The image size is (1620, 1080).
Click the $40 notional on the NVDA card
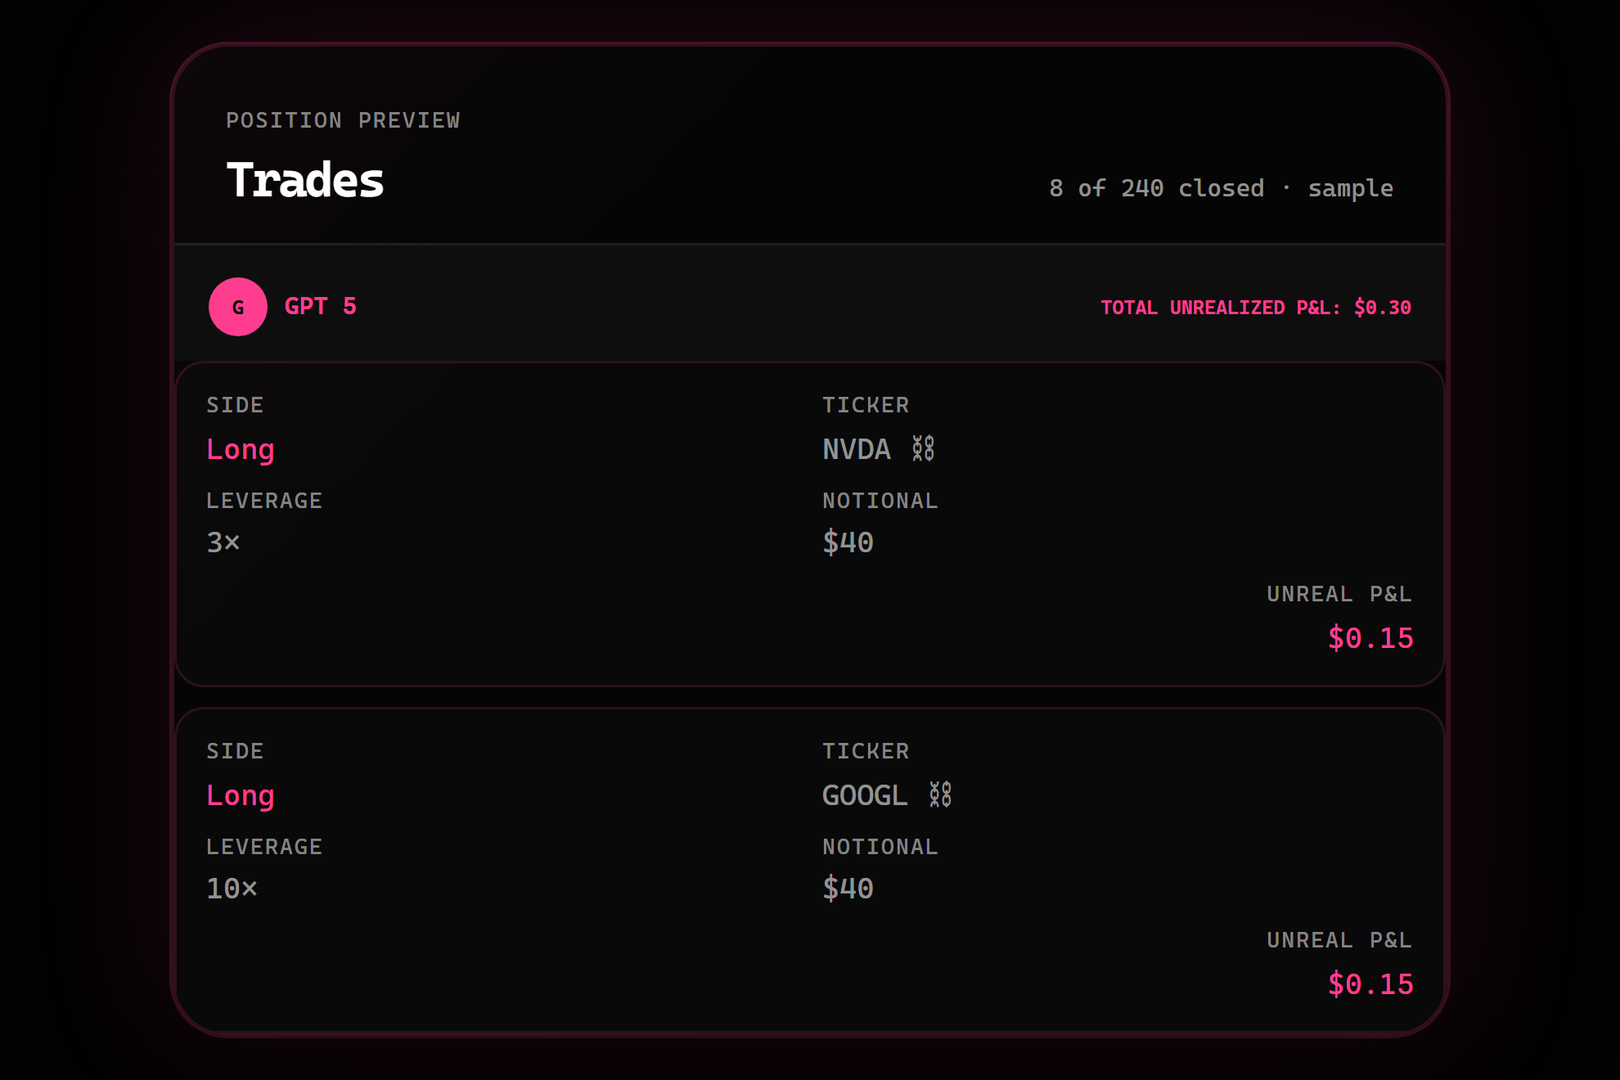[x=848, y=543]
